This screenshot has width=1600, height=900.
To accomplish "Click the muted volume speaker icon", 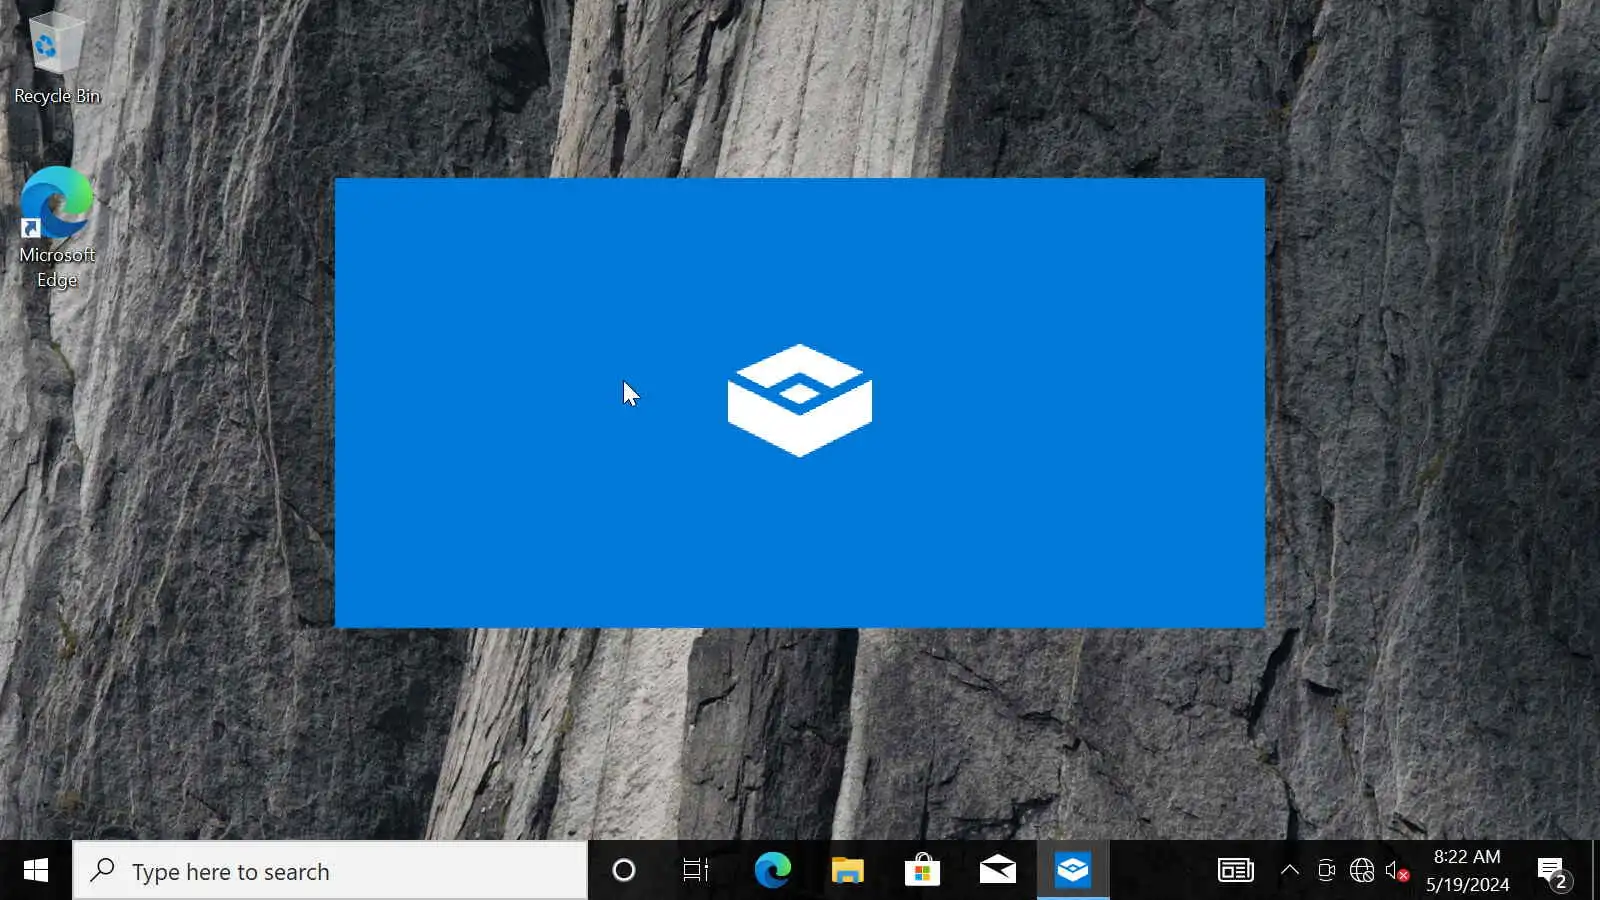I will (x=1397, y=871).
